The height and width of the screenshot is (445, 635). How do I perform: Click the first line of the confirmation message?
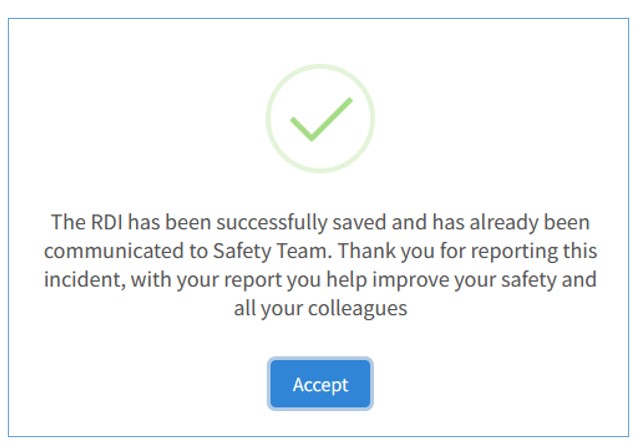pyautogui.click(x=320, y=219)
